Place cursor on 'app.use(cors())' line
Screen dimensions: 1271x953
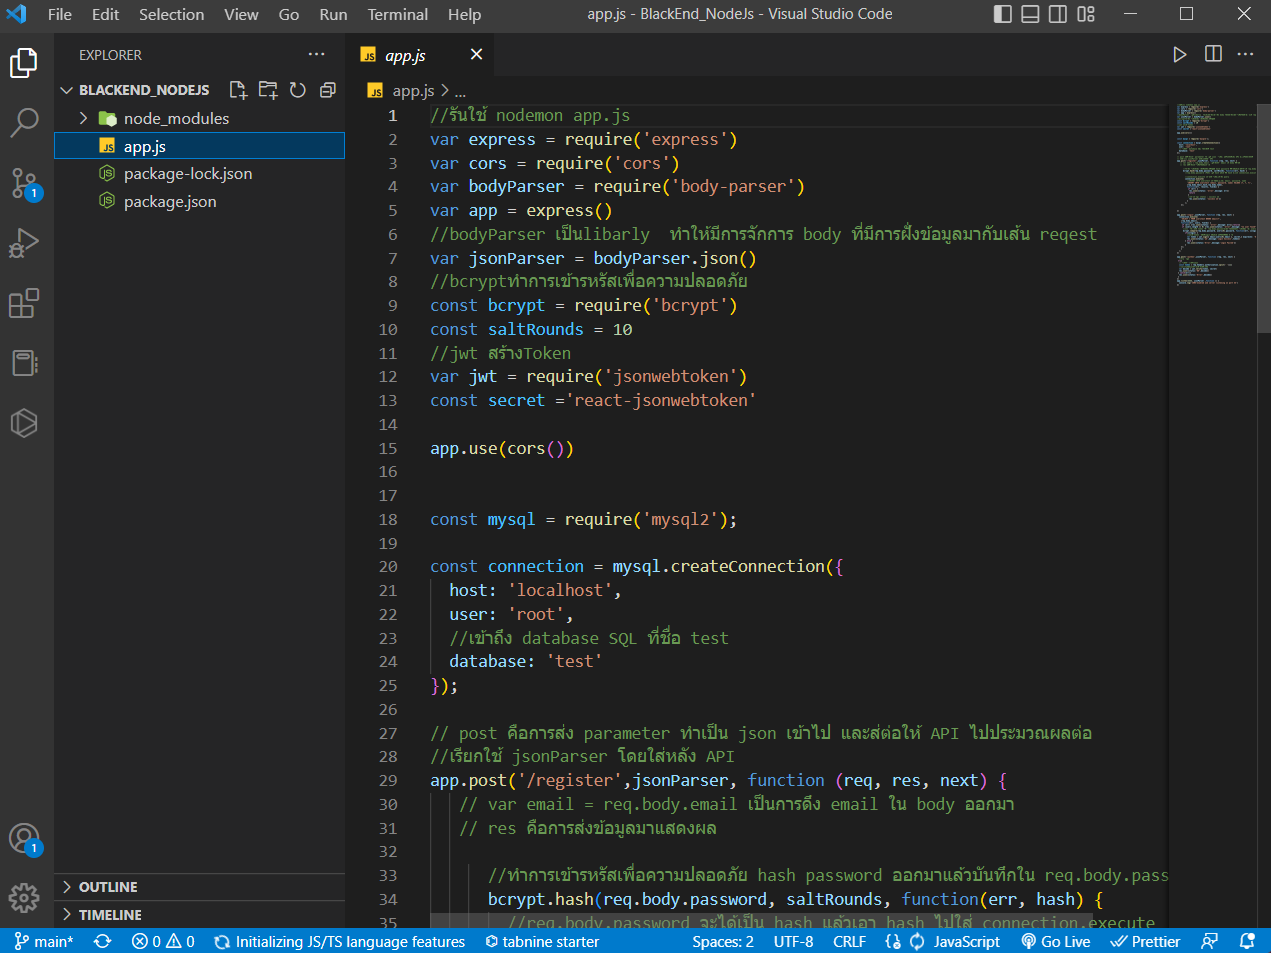click(502, 448)
